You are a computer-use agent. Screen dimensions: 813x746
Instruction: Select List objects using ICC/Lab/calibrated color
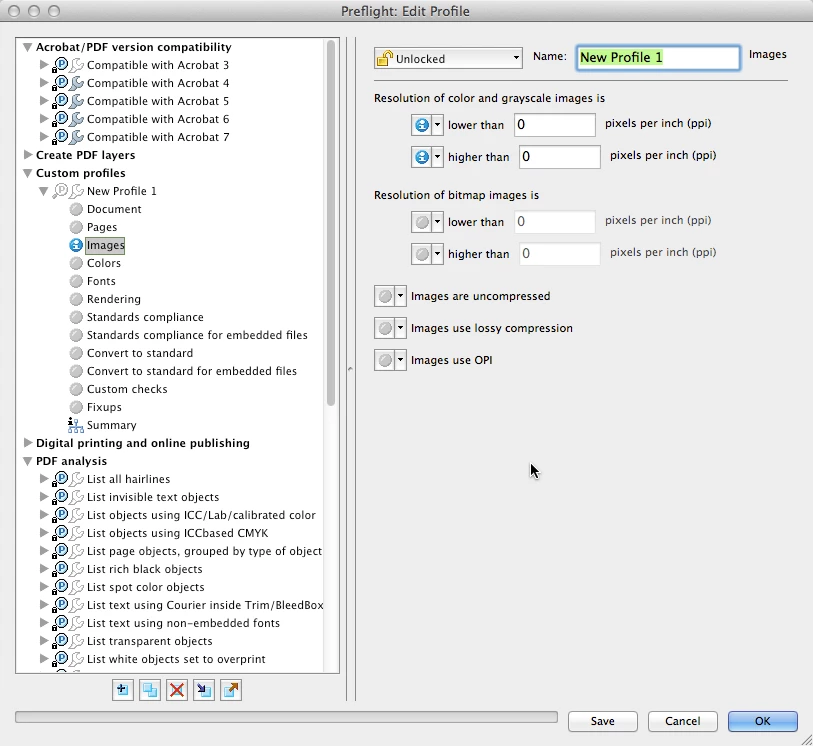pyautogui.click(x=201, y=515)
